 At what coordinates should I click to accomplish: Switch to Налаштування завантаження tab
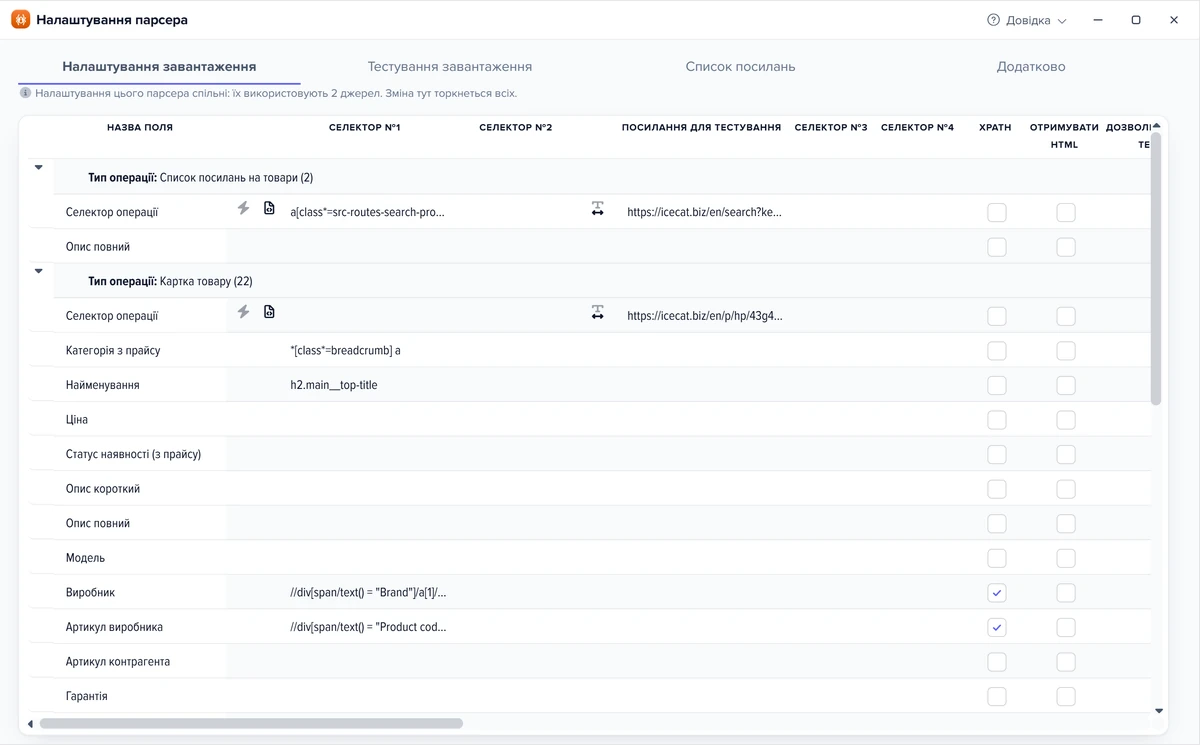pos(159,67)
